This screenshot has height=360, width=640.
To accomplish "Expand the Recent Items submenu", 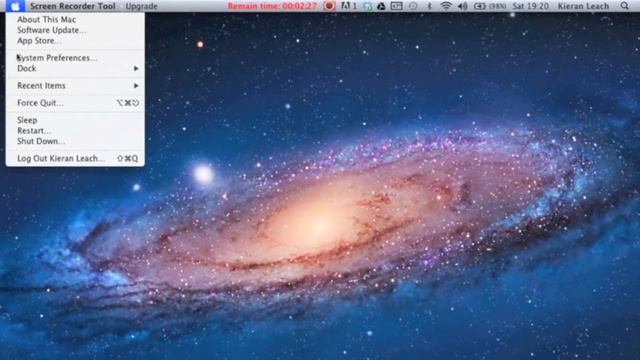I will (75, 85).
